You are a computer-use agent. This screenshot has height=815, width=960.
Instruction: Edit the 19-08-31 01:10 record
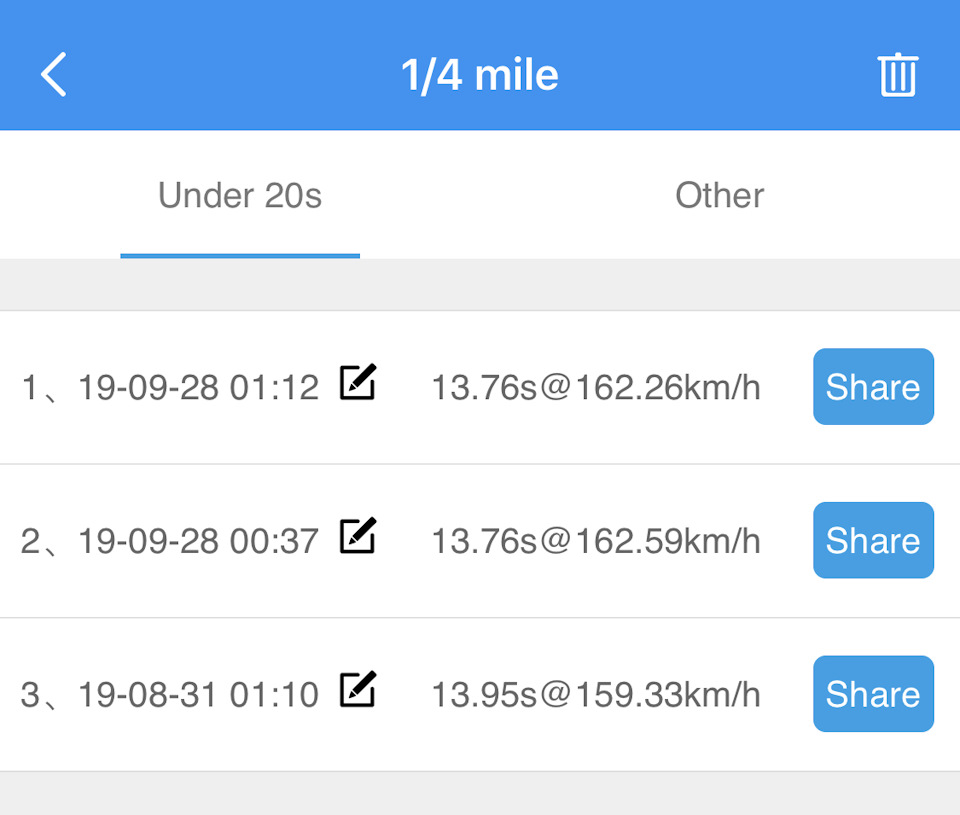[357, 690]
